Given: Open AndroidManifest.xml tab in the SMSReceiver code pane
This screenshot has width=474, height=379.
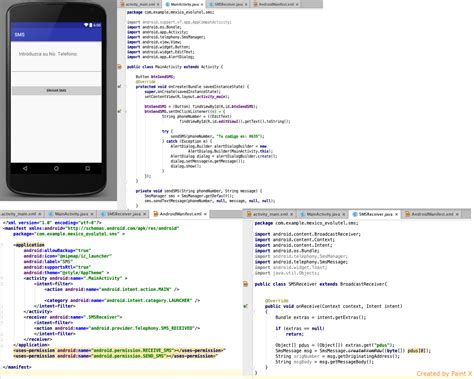Looking at the screenshot, I should click(x=432, y=214).
